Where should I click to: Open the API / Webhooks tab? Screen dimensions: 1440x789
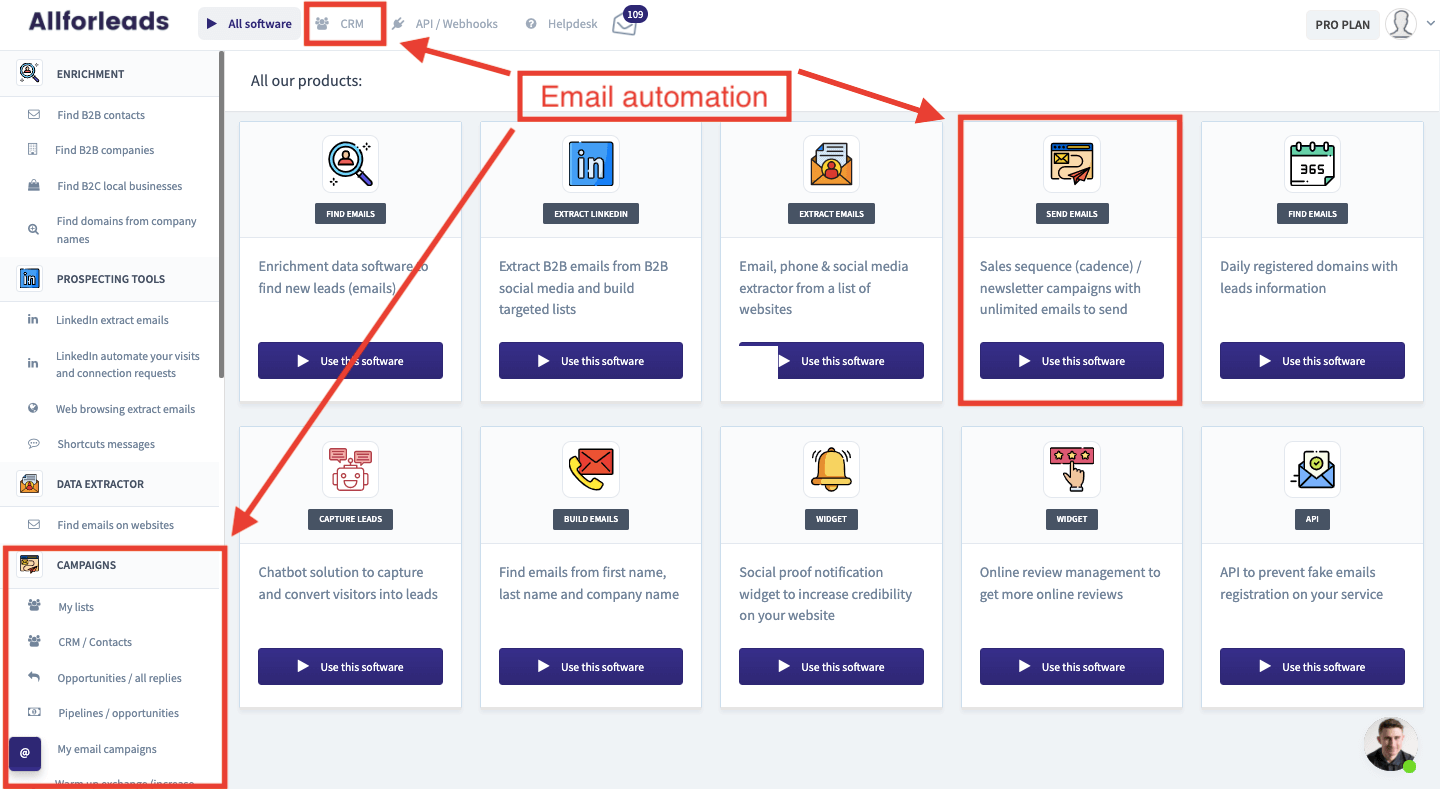coord(445,24)
